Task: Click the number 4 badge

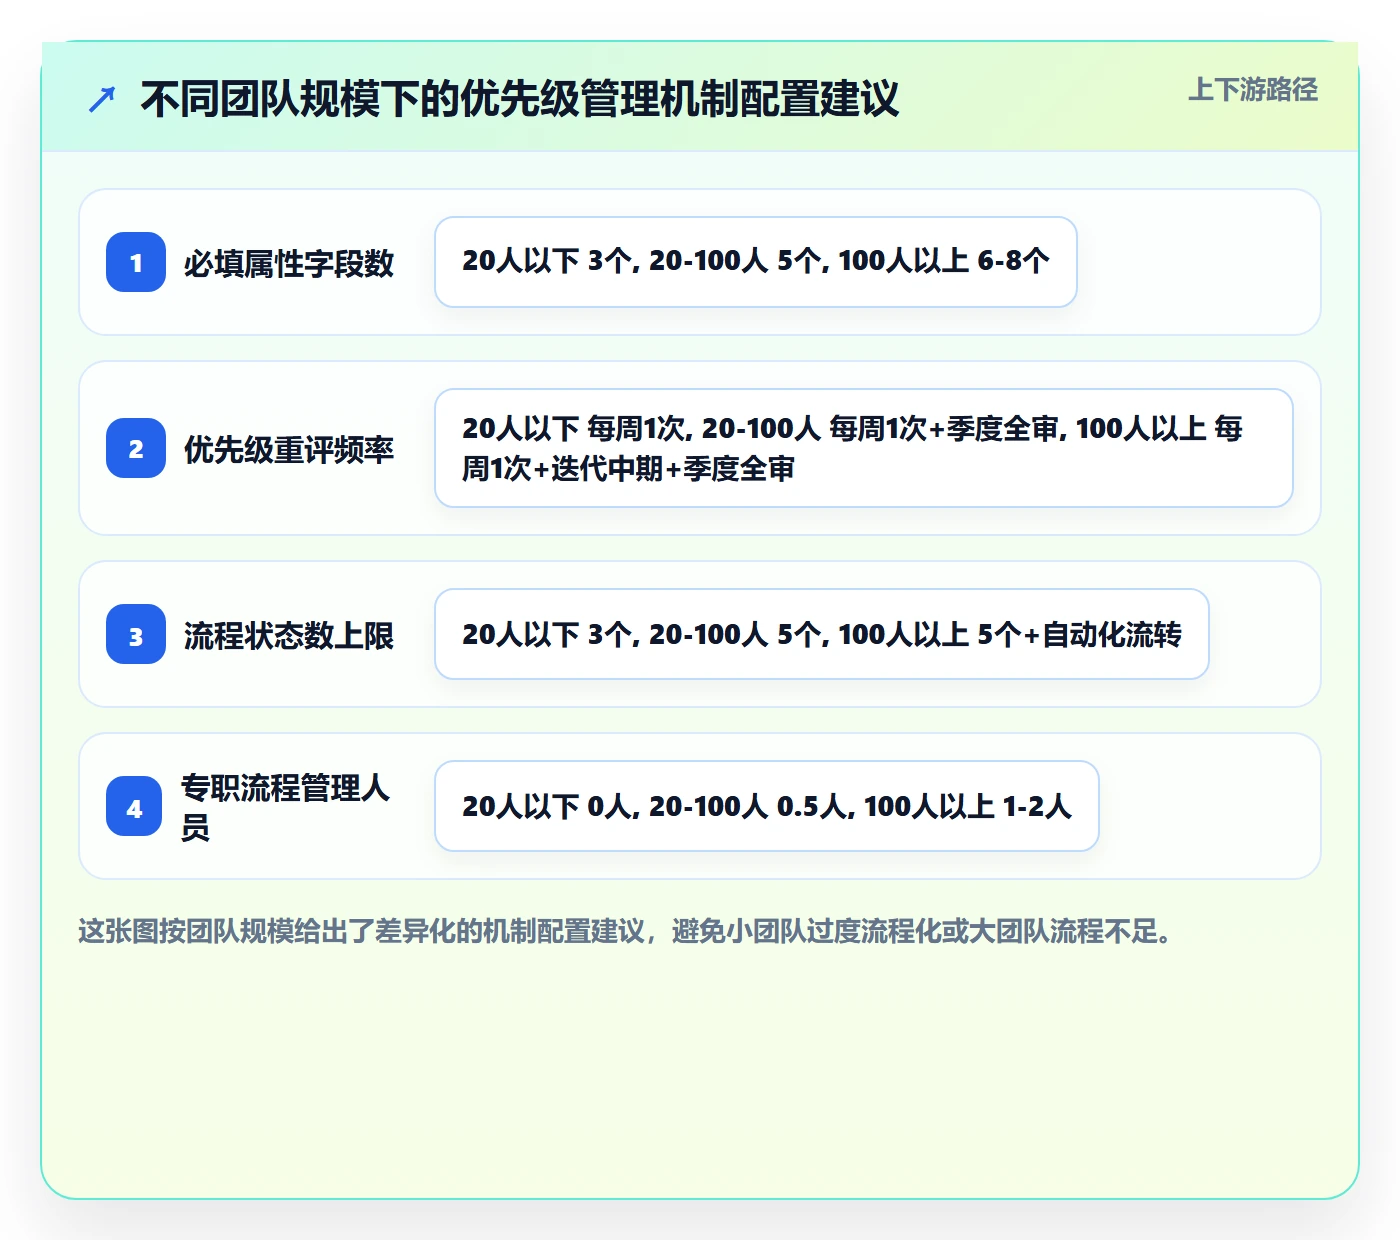Action: (x=134, y=806)
